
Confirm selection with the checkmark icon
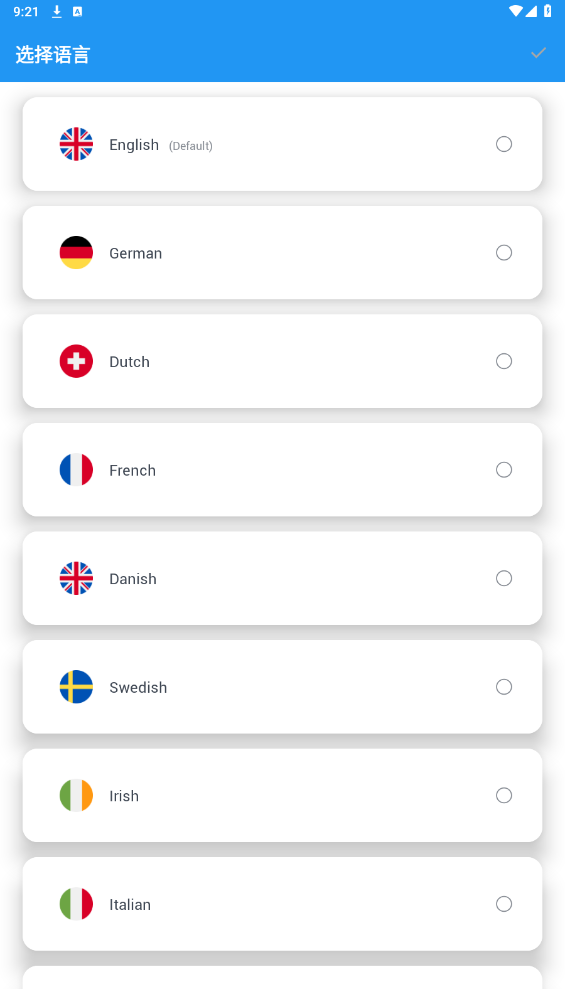538,53
